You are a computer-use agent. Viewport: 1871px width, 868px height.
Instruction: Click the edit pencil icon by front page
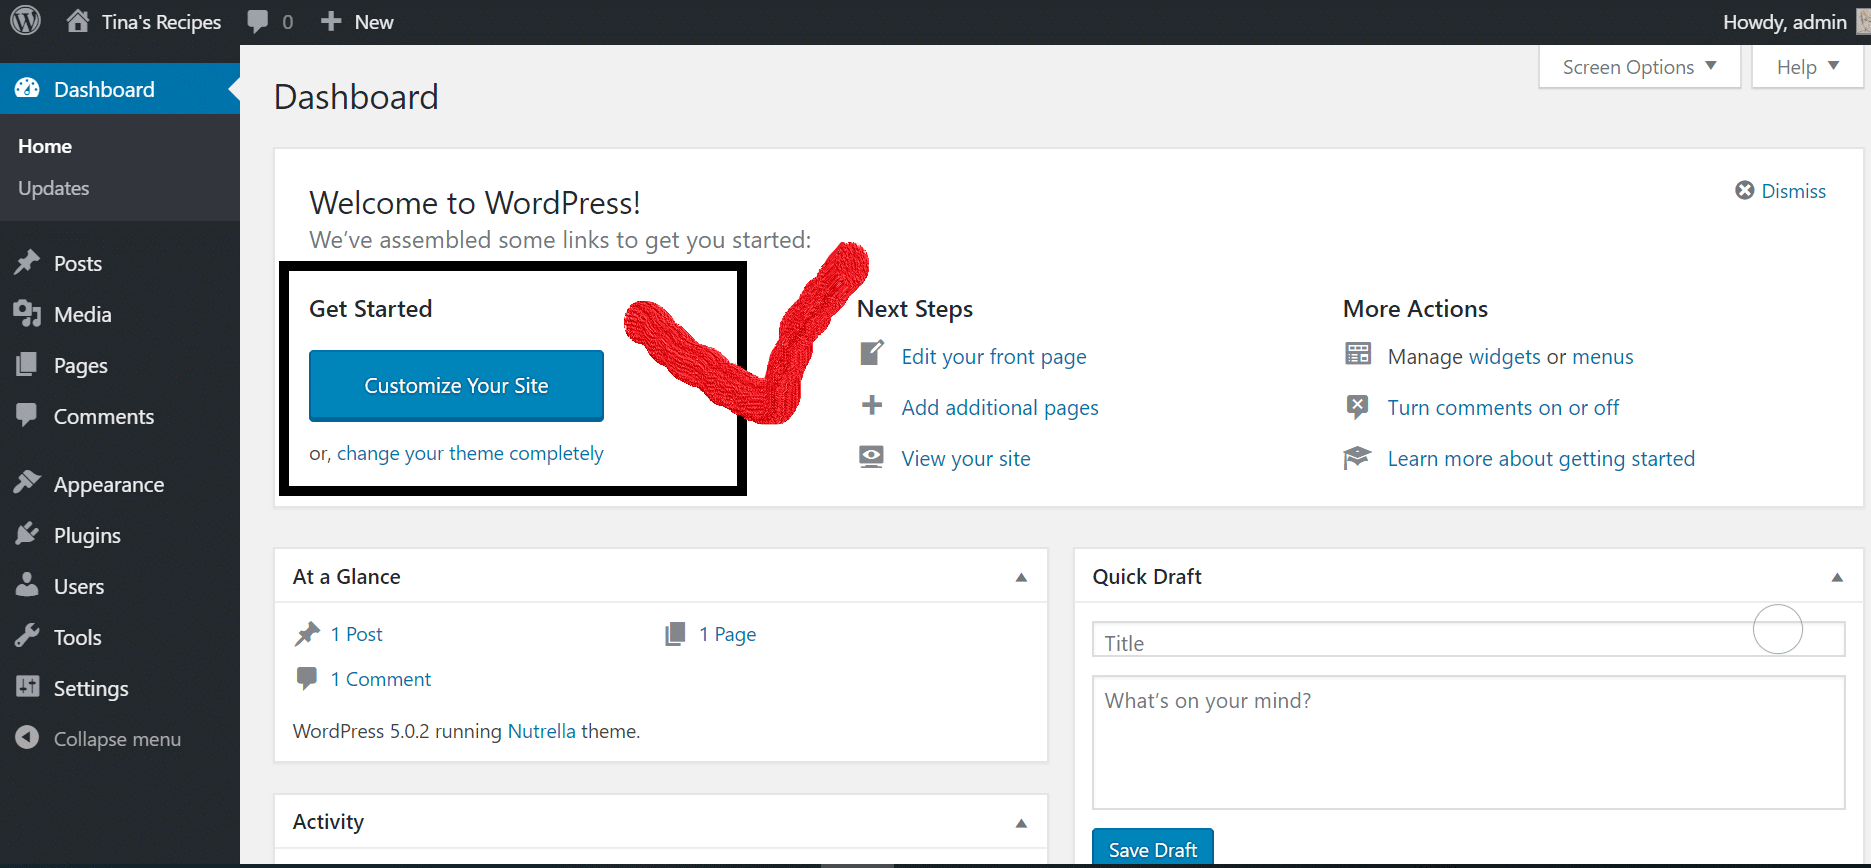(872, 353)
